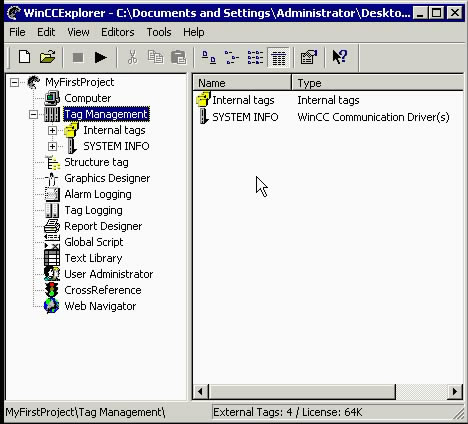The image size is (468, 424).
Task: Click the User Administrator icon
Action: (x=52, y=274)
